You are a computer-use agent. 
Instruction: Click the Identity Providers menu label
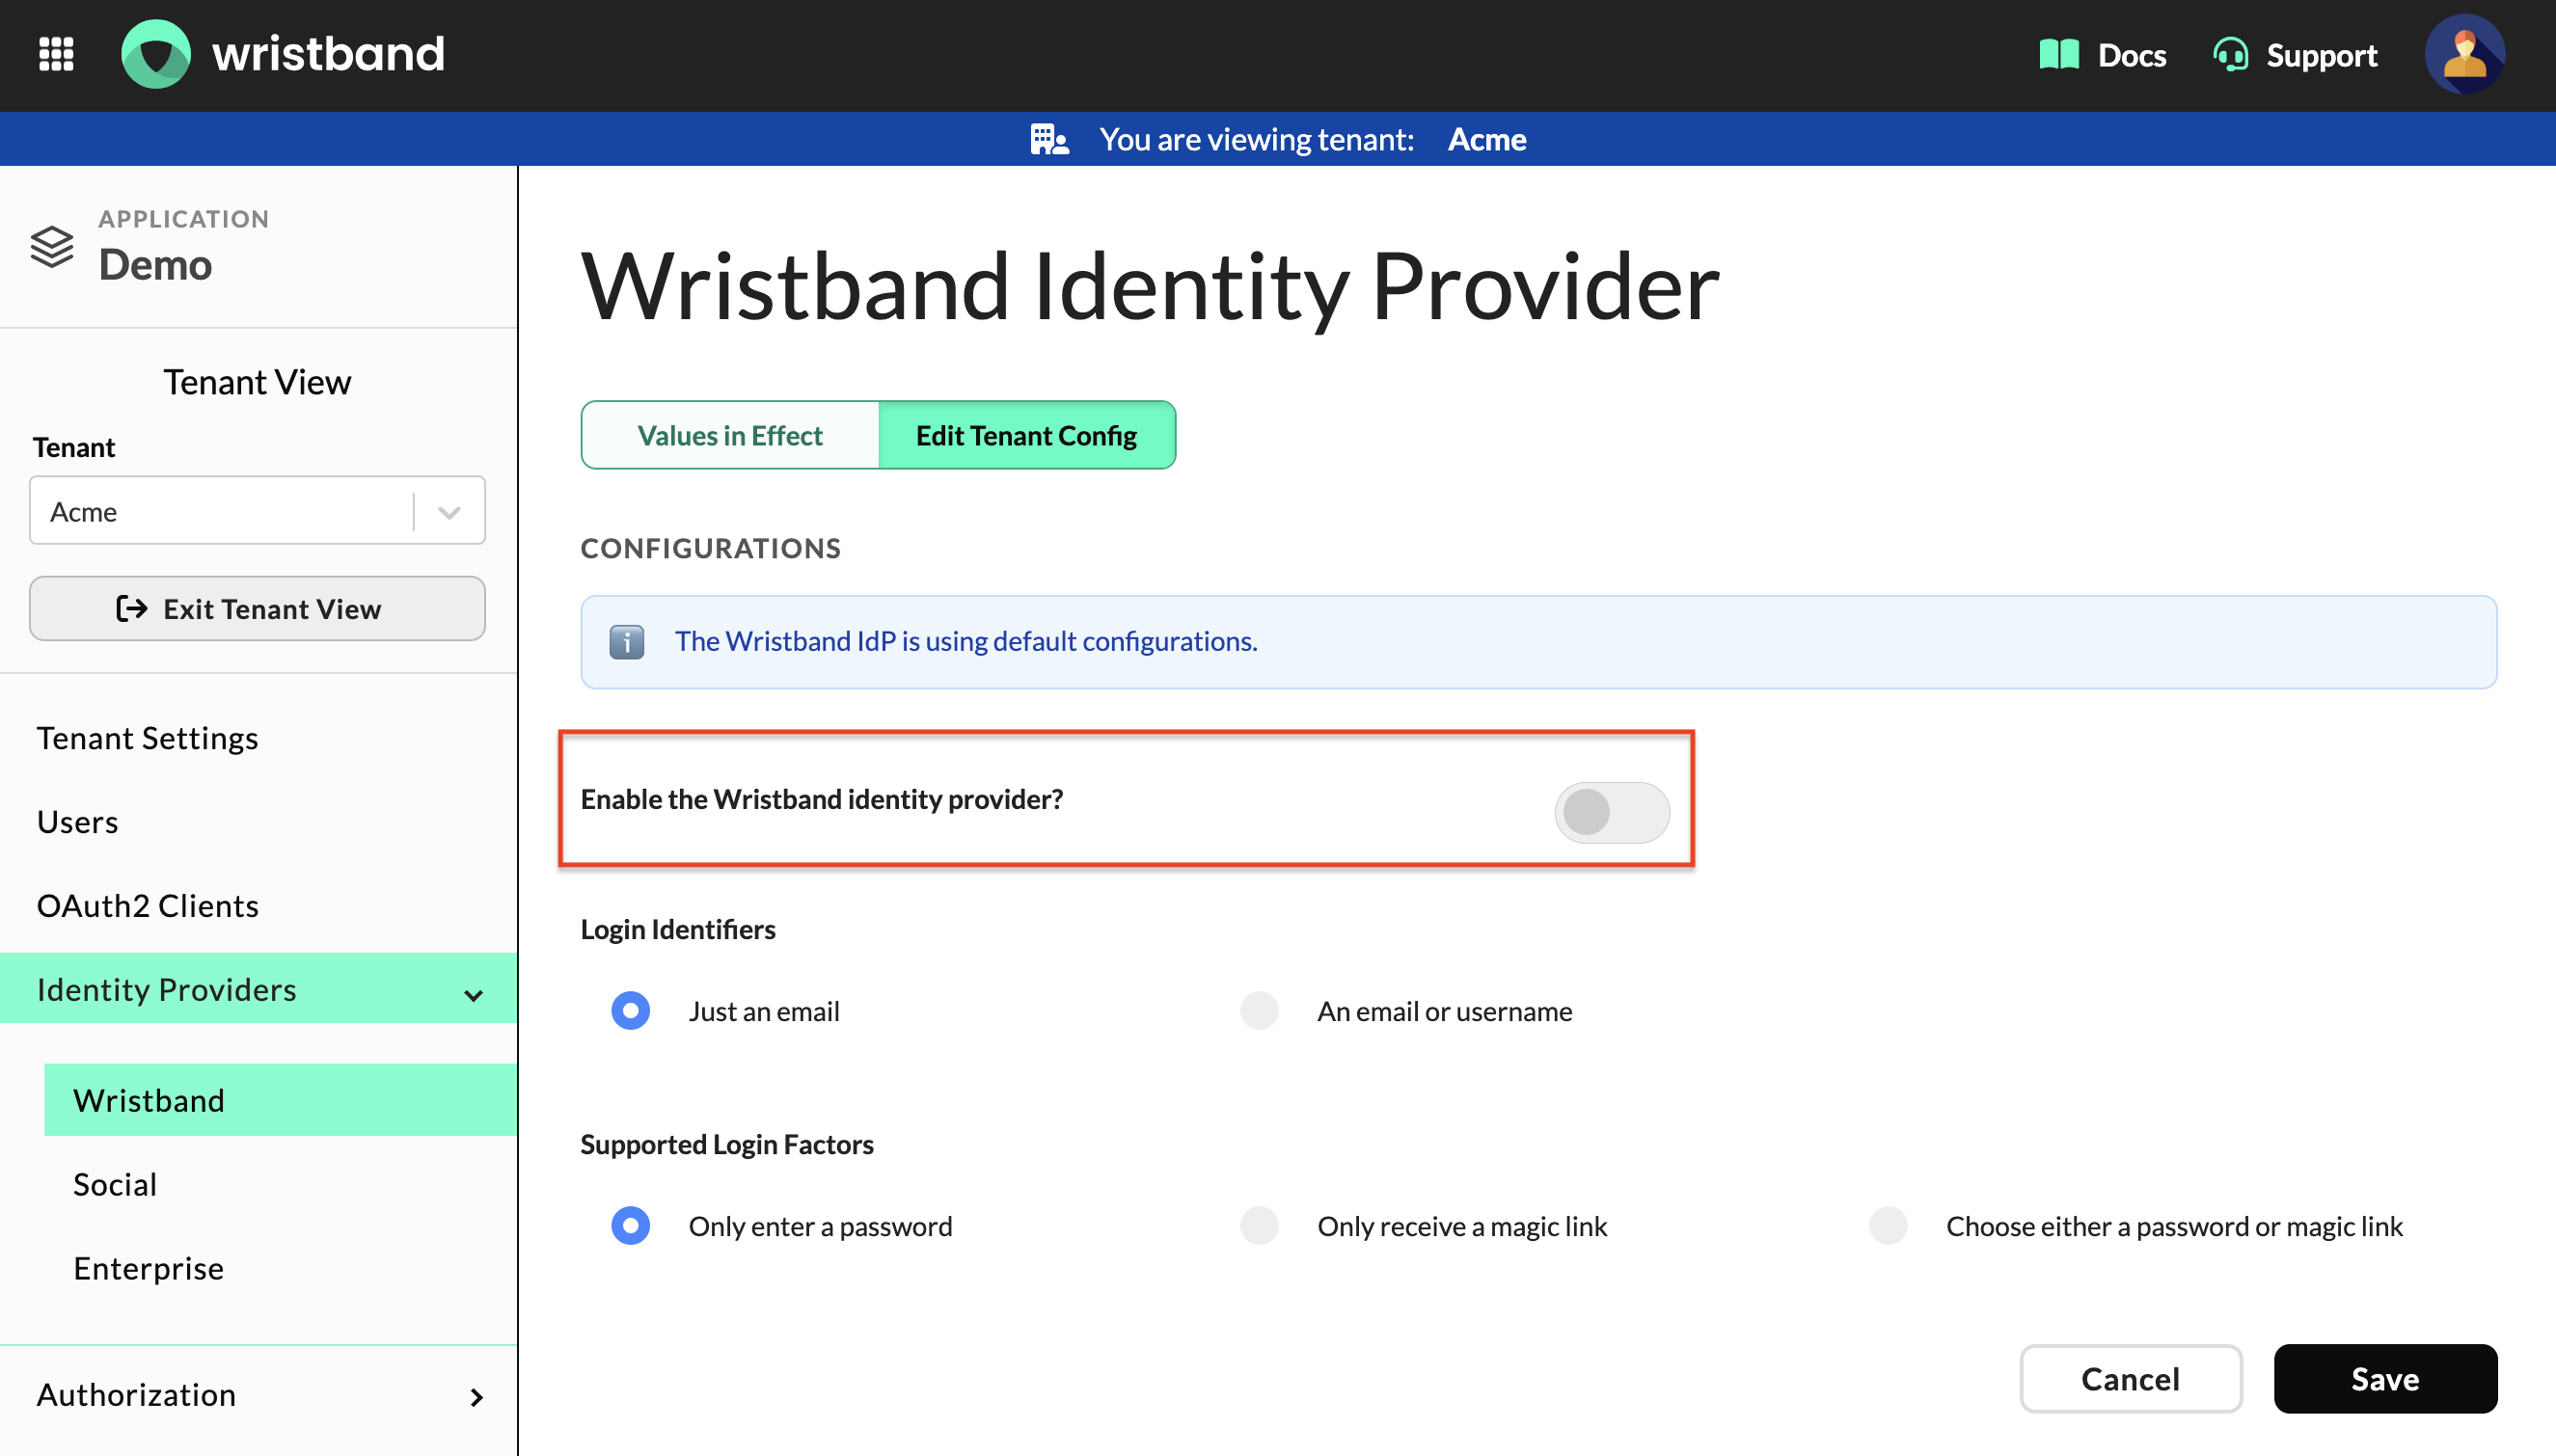166,989
